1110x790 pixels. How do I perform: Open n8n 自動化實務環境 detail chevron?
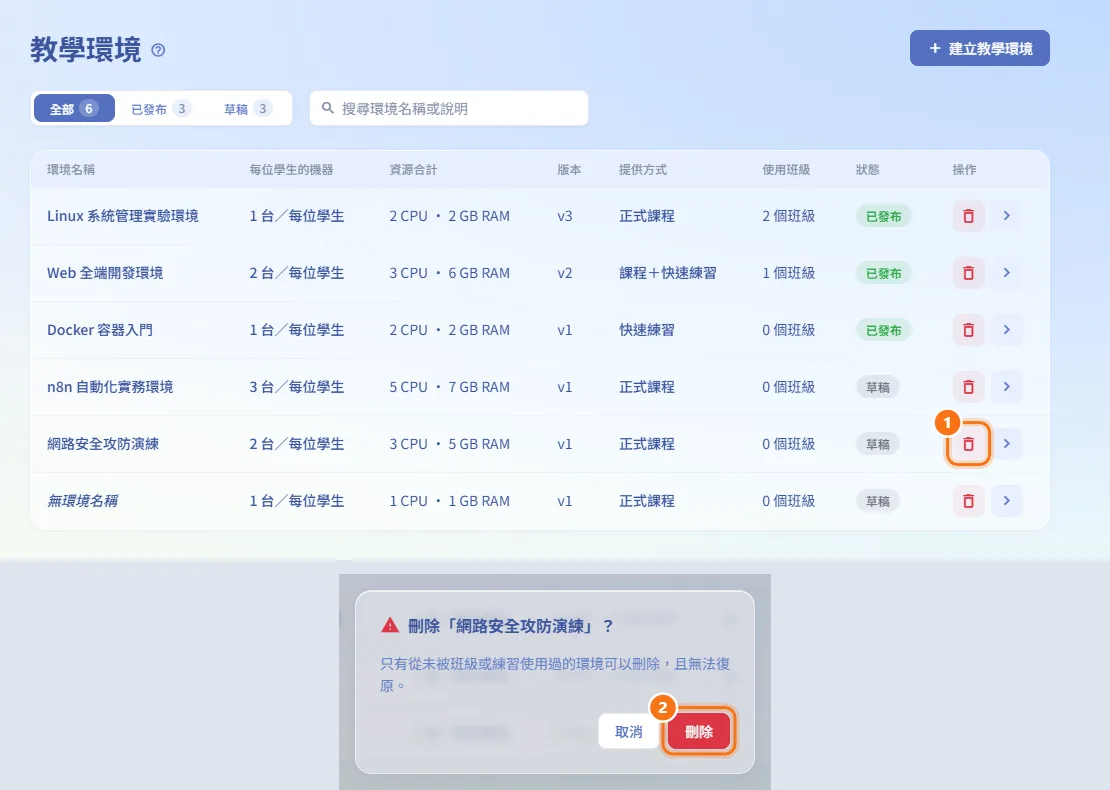coord(1007,387)
